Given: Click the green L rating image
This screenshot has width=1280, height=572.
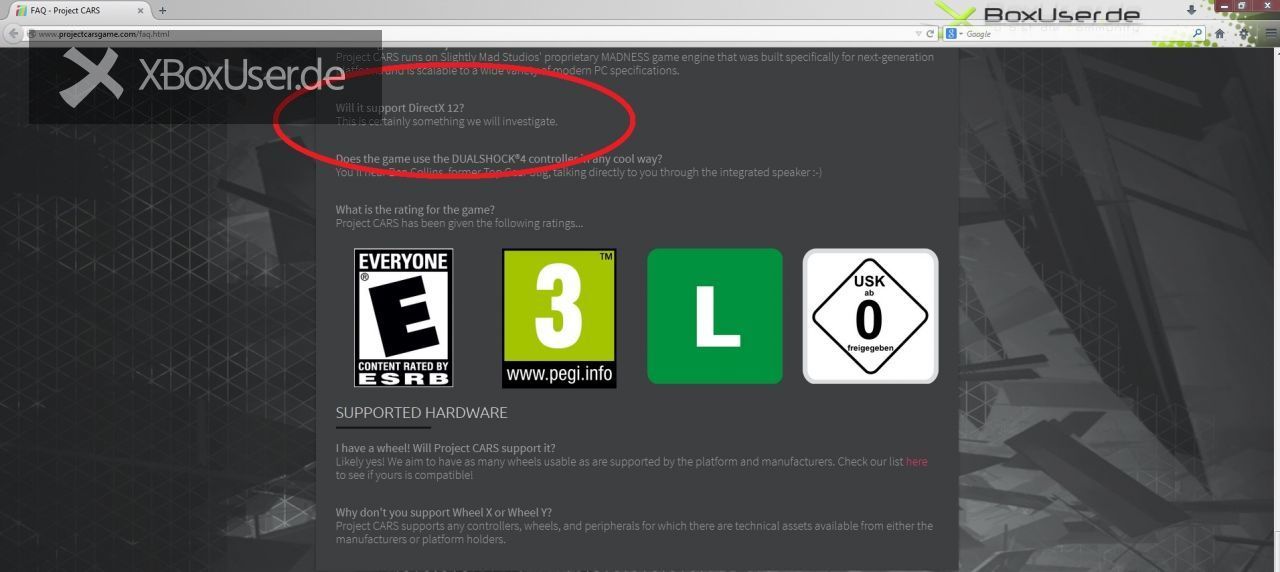Looking at the screenshot, I should 715,316.
